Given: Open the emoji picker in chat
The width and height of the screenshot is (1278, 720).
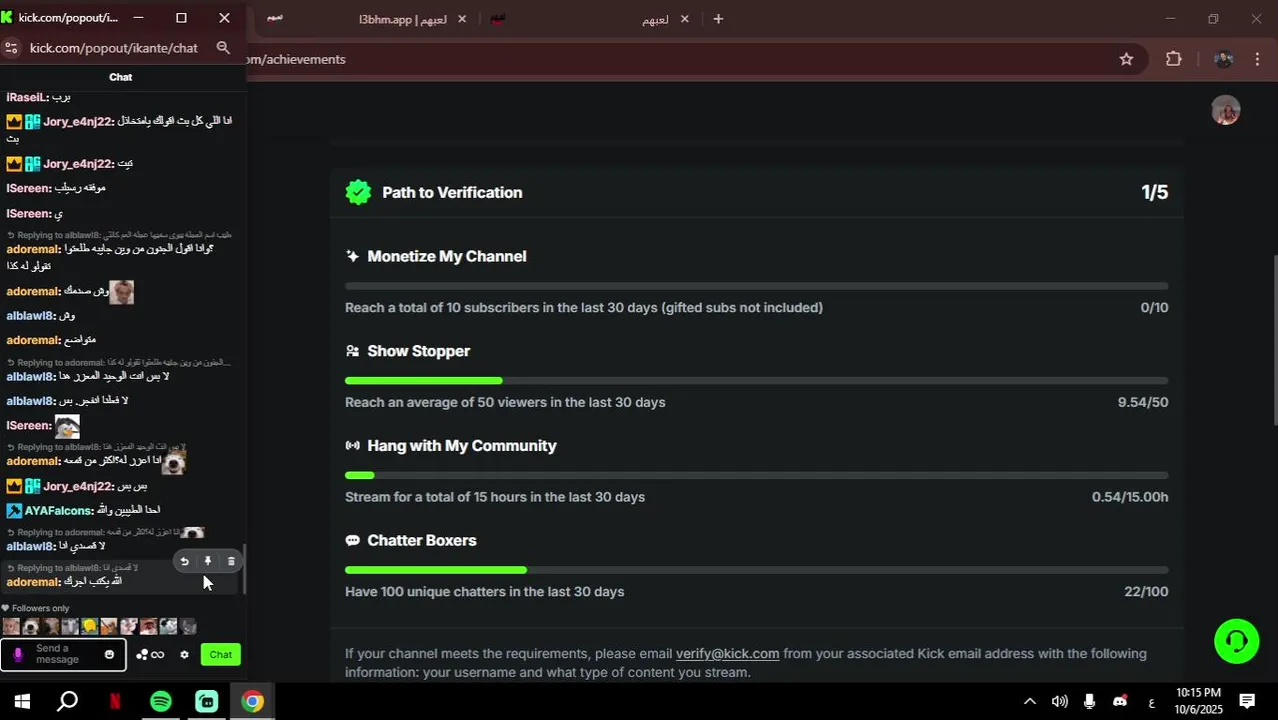Looking at the screenshot, I should (x=109, y=655).
